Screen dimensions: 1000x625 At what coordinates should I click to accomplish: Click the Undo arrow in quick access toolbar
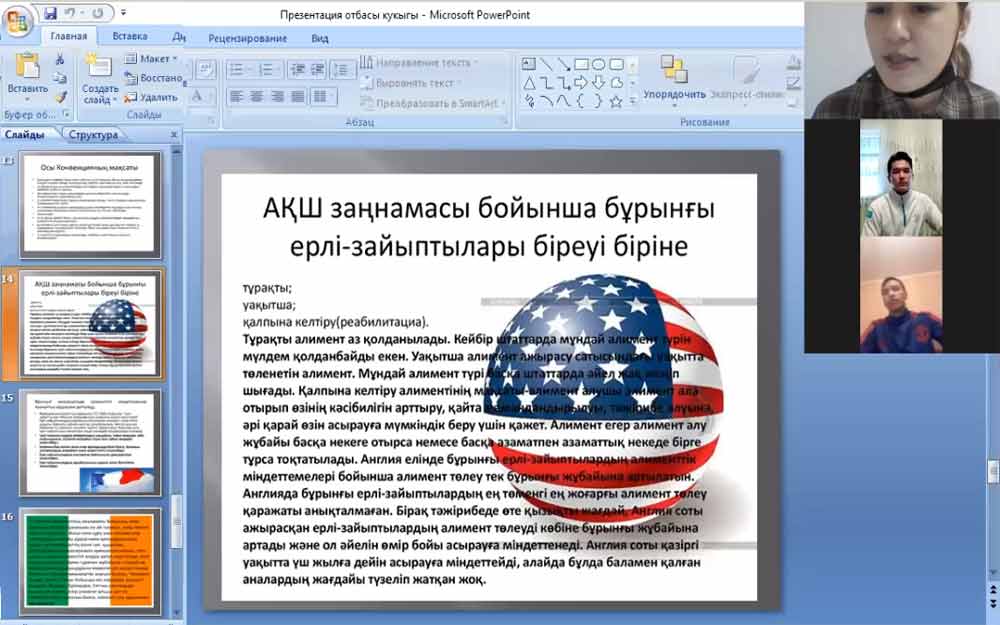(72, 15)
